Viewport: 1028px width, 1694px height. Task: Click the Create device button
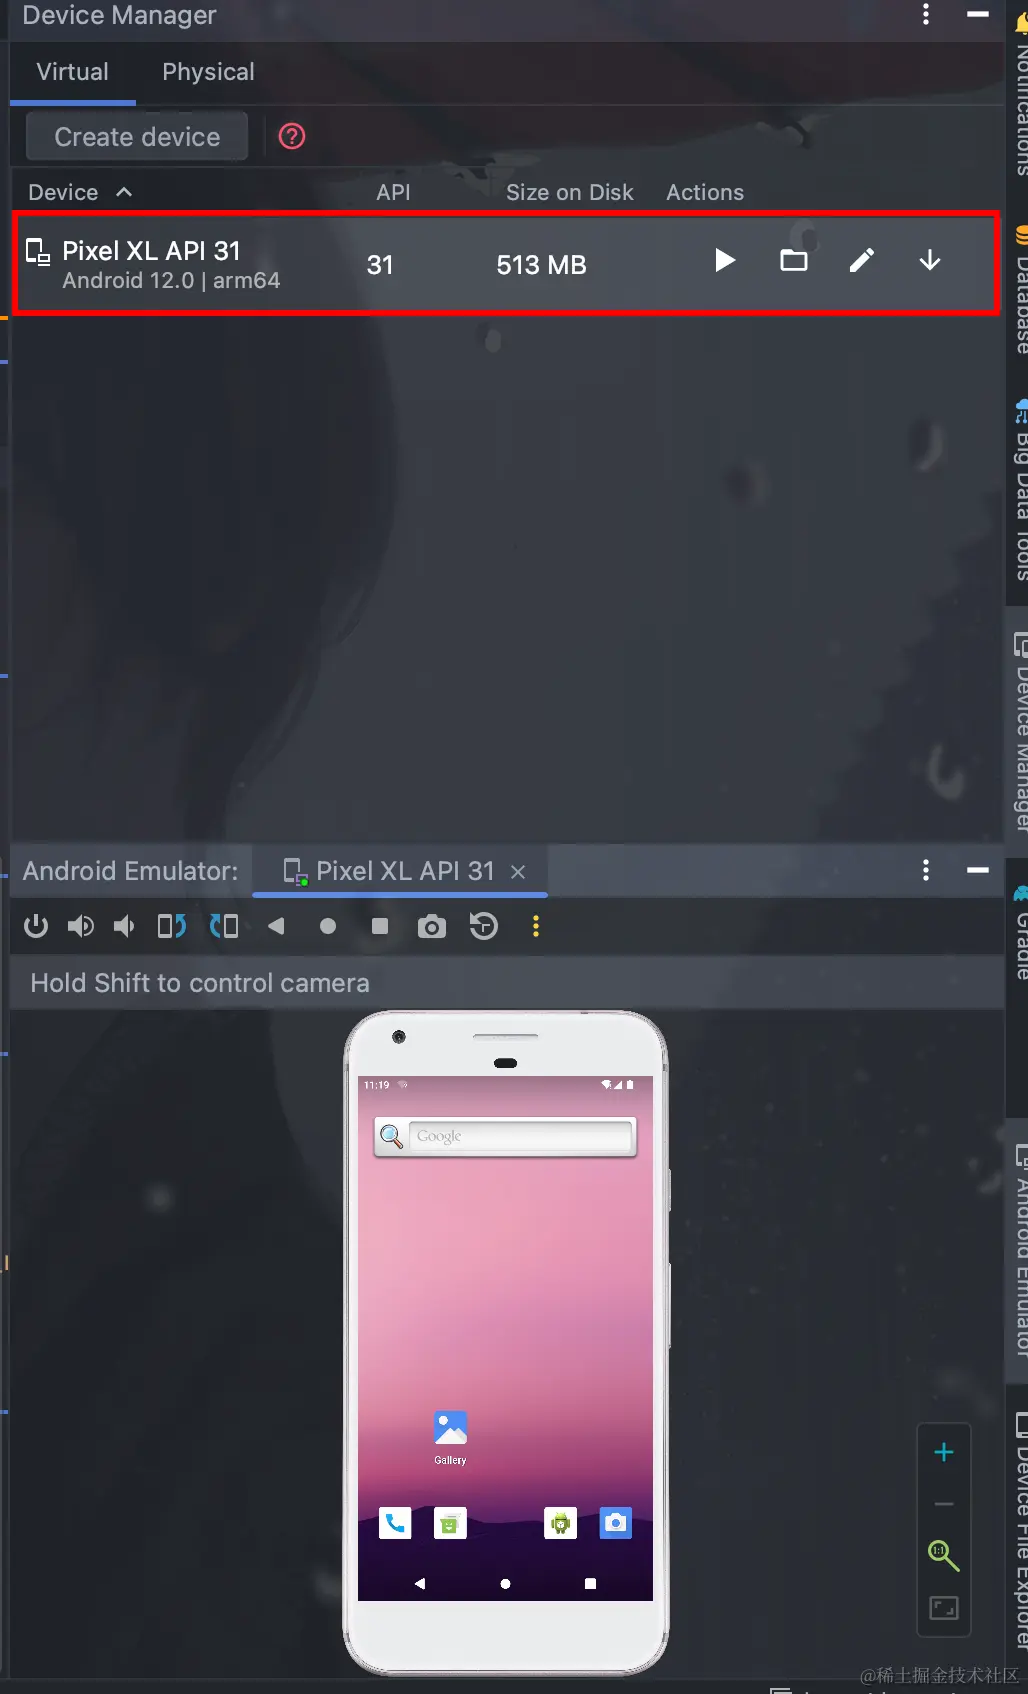click(137, 137)
